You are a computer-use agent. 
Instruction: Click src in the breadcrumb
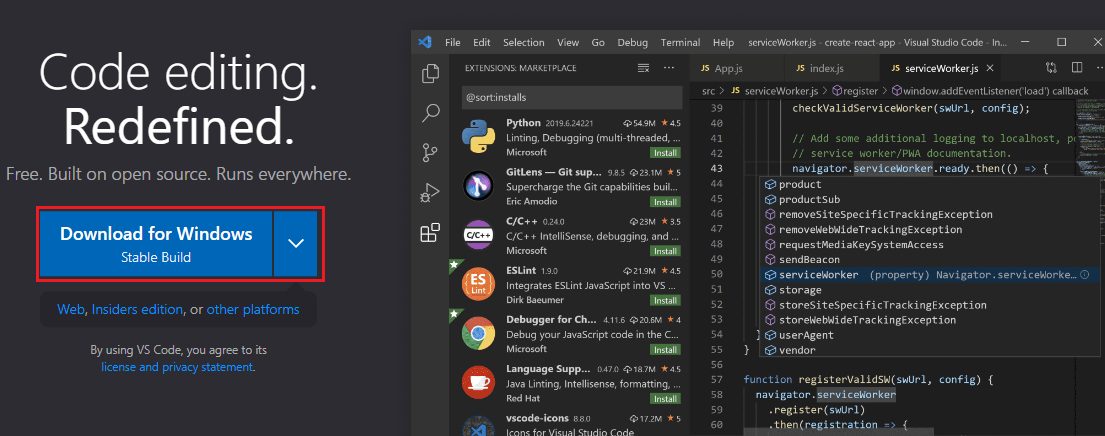tap(708, 91)
